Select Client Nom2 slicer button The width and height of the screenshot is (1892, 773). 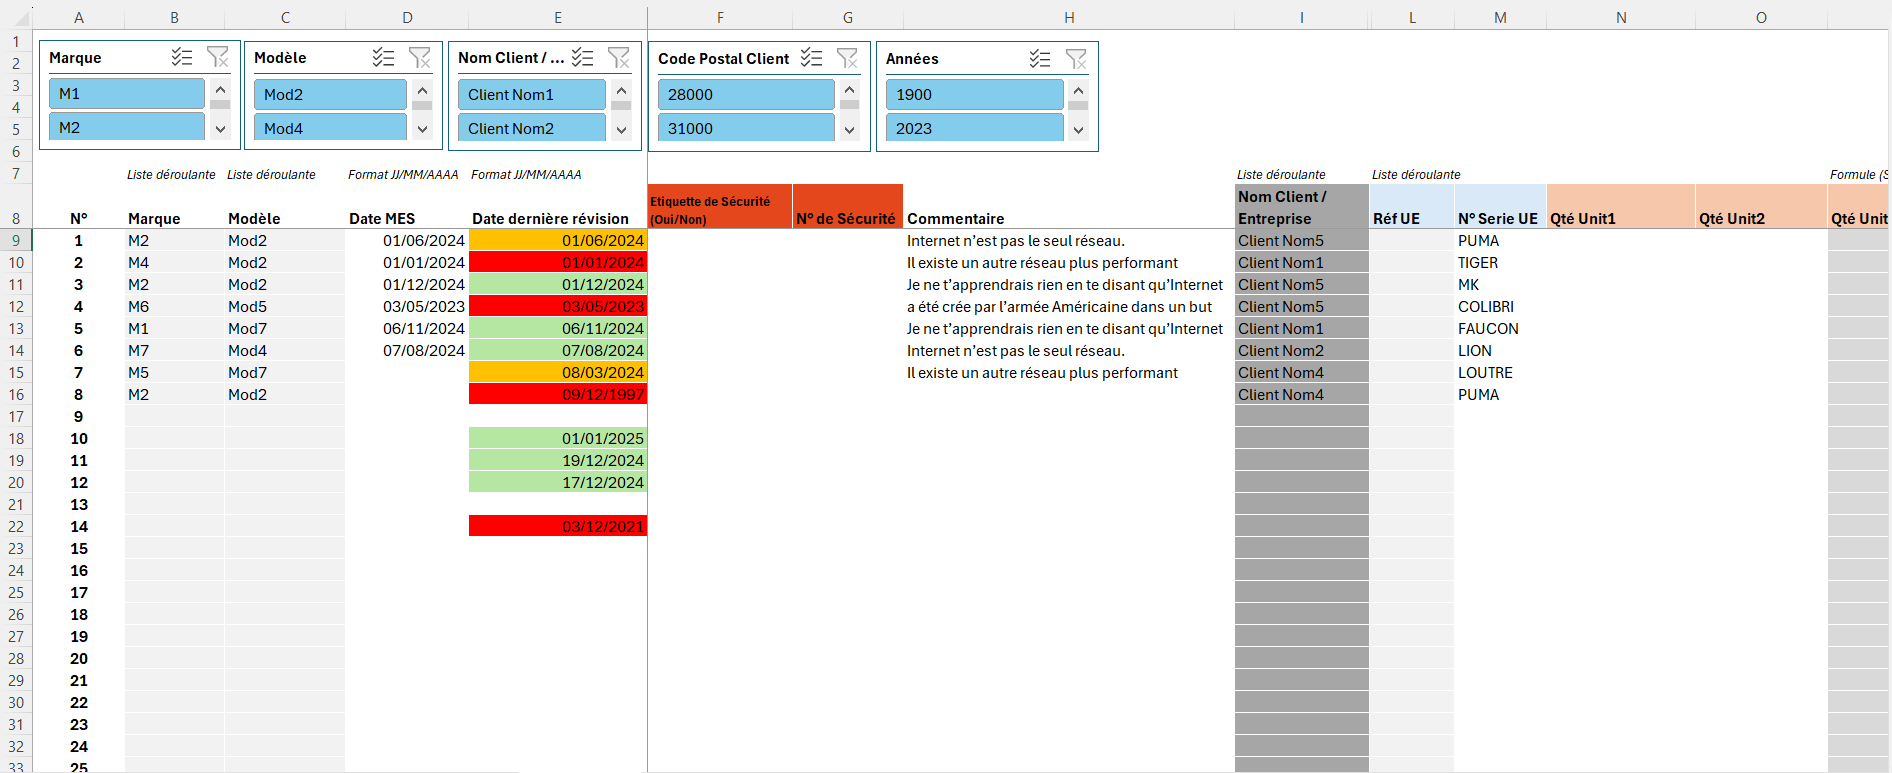point(531,128)
